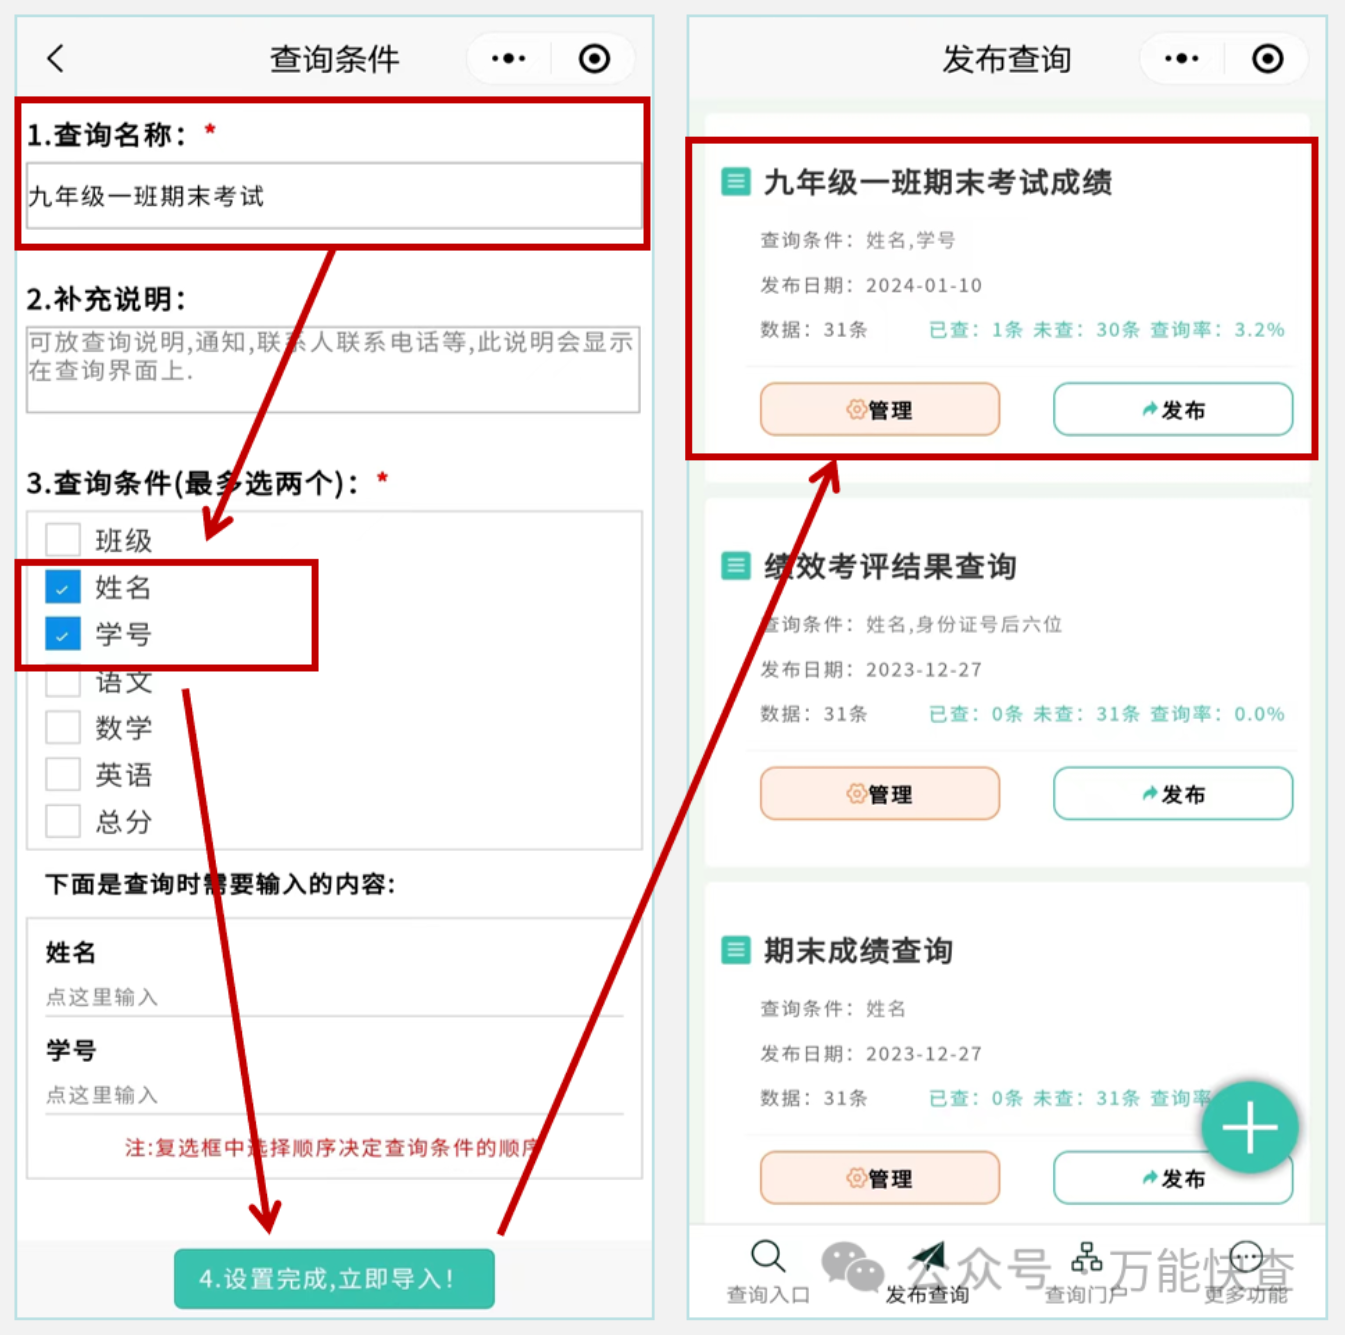
Task: Click the 查询率: 0.0% statistic of 绩效考评结果查询
Action: pos(1217,713)
